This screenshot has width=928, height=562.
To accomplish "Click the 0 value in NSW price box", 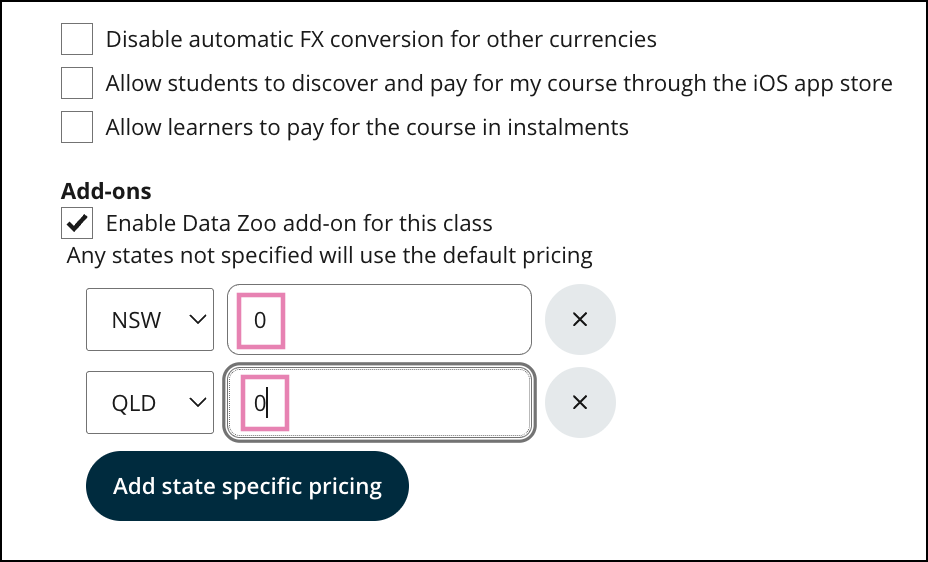I will 260,321.
